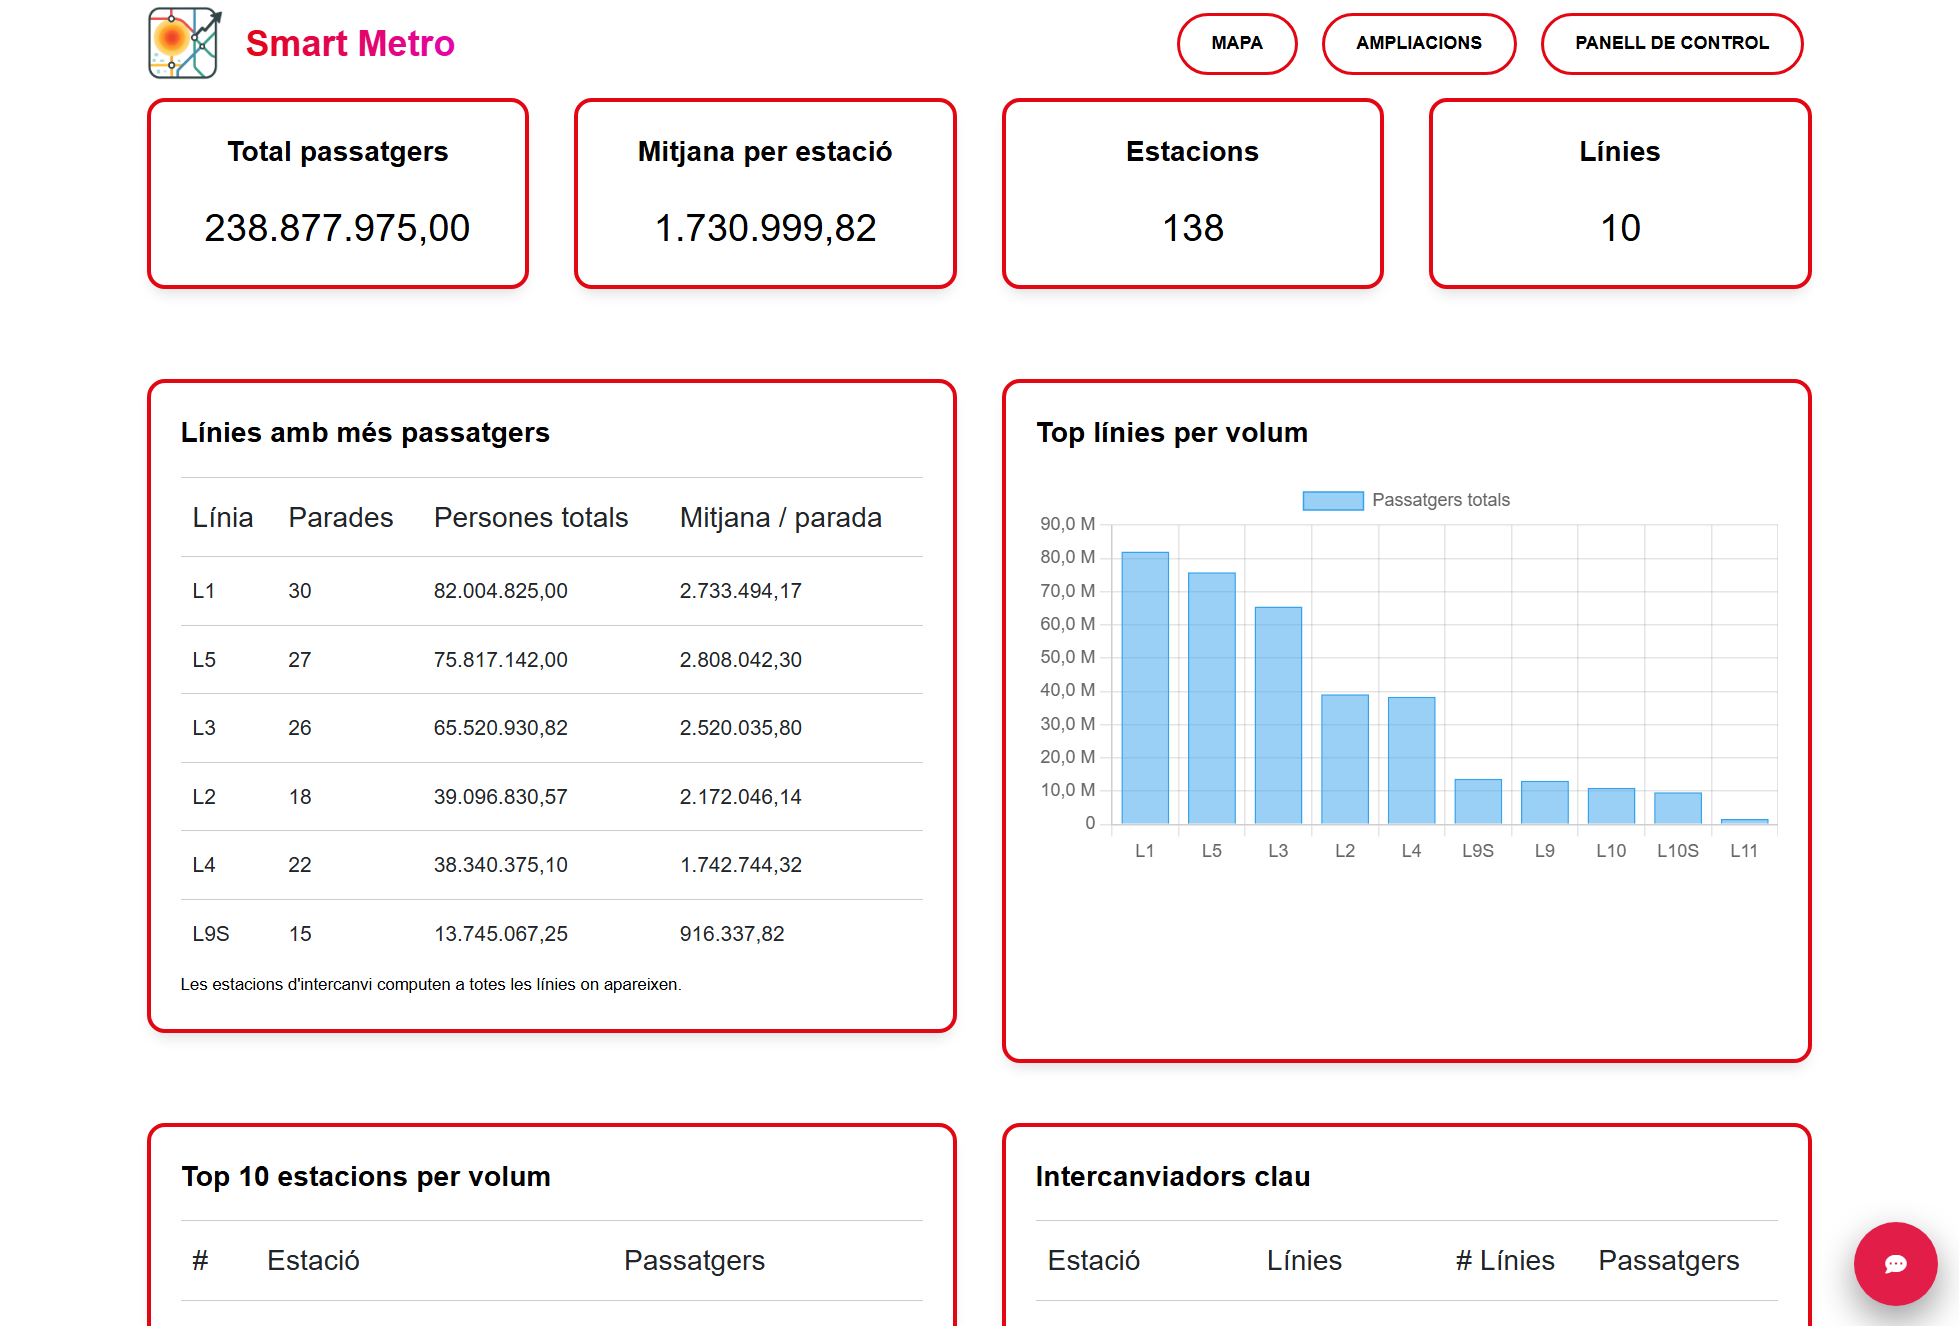
Task: Click the Persones totals column header
Action: click(x=530, y=517)
